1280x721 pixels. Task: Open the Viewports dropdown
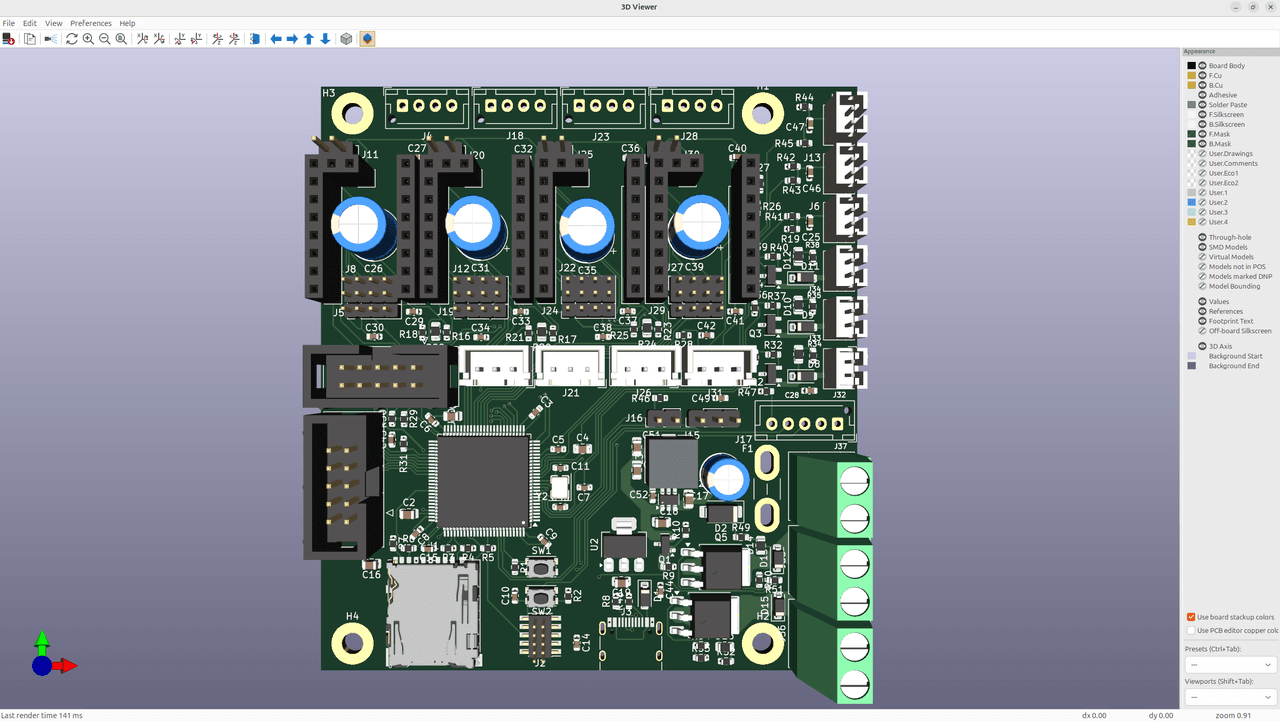click(x=1229, y=697)
